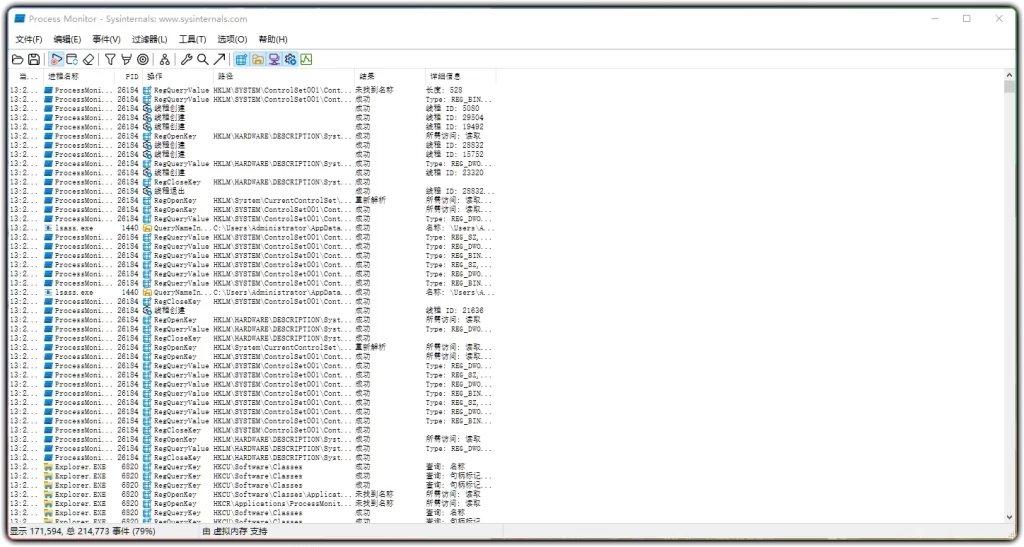Jump to object with the arrow icon
Viewport: 1024px width, 547px height.
coord(219,59)
